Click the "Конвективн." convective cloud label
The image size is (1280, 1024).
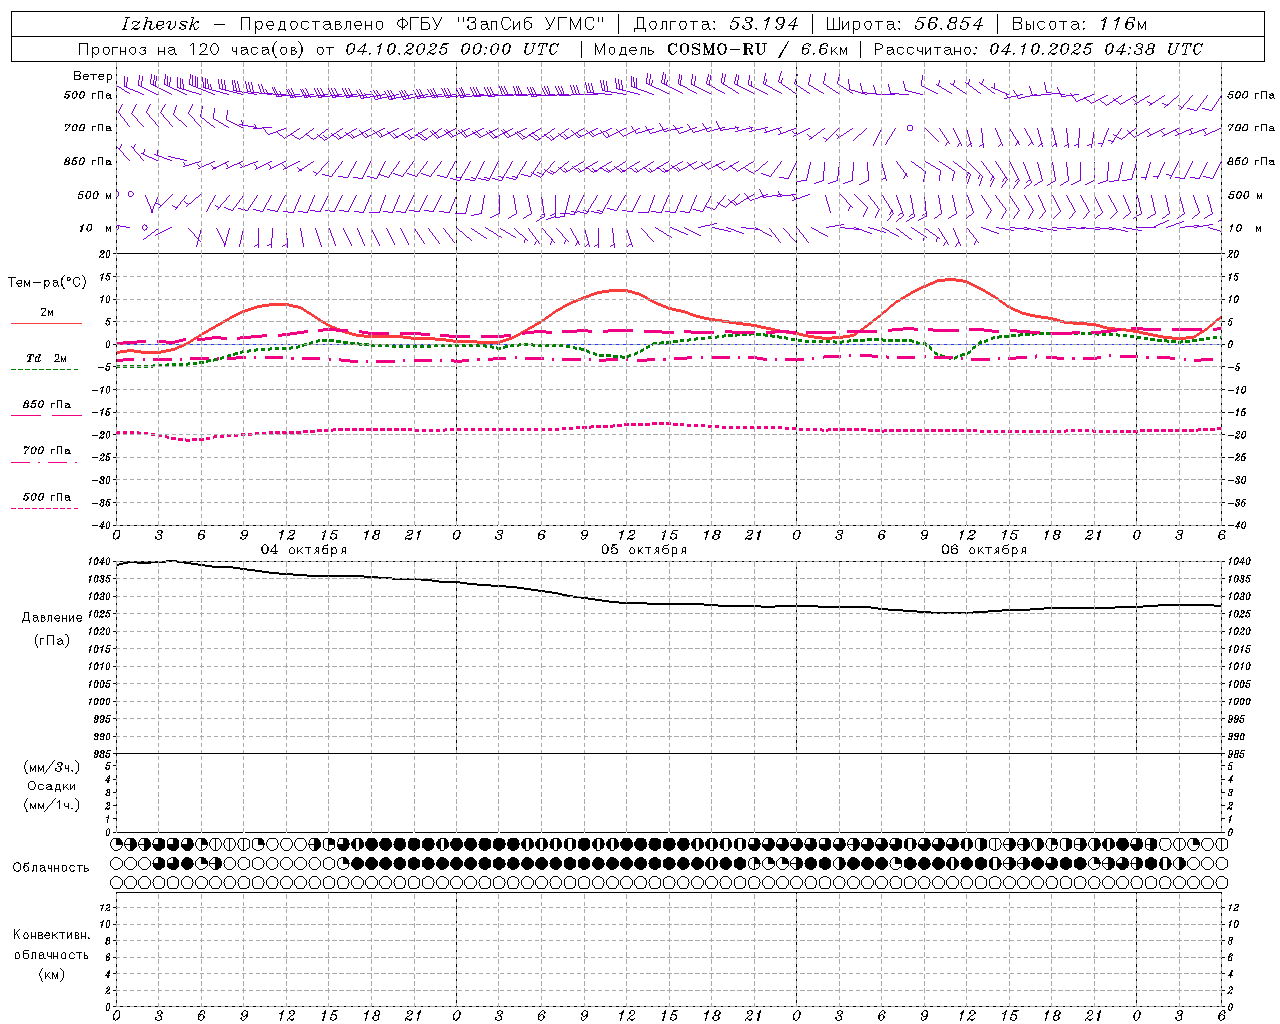click(52, 935)
